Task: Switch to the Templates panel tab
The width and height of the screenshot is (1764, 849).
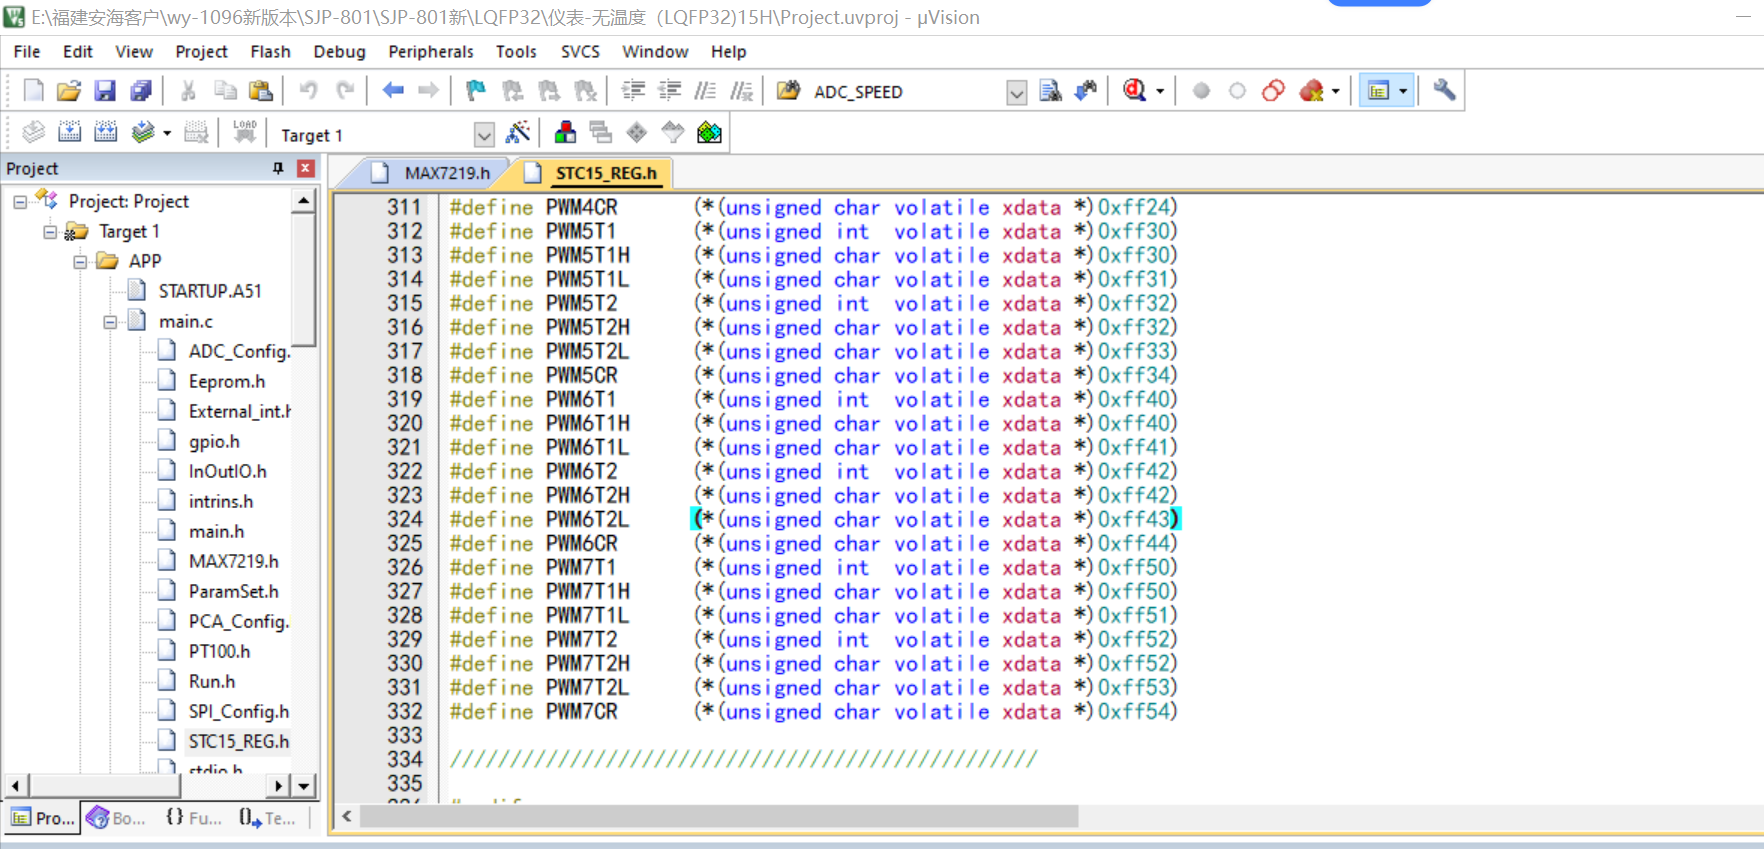Action: [x=267, y=818]
